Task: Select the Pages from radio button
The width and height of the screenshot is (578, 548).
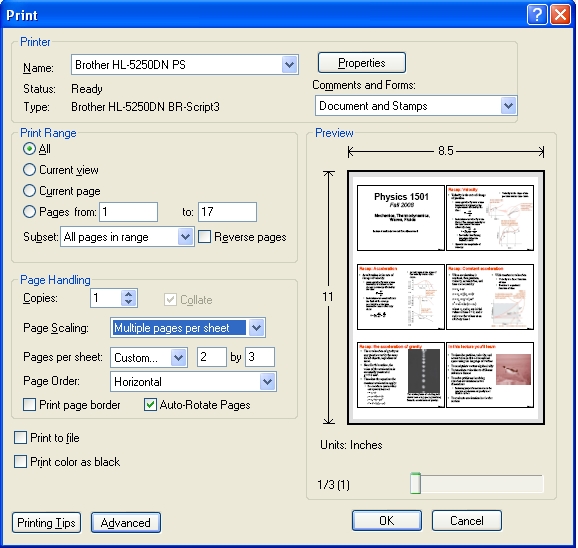Action: pyautogui.click(x=29, y=212)
